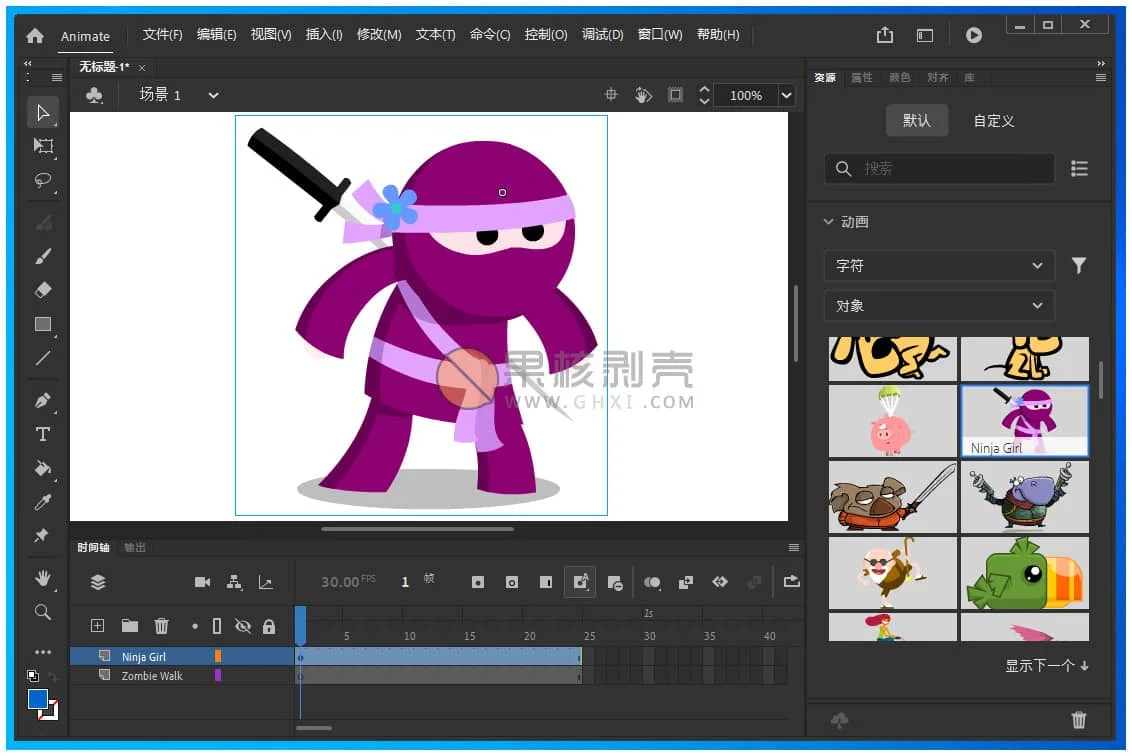Click the assets filter funnel icon
This screenshot has width=1132, height=756.
click(1079, 265)
